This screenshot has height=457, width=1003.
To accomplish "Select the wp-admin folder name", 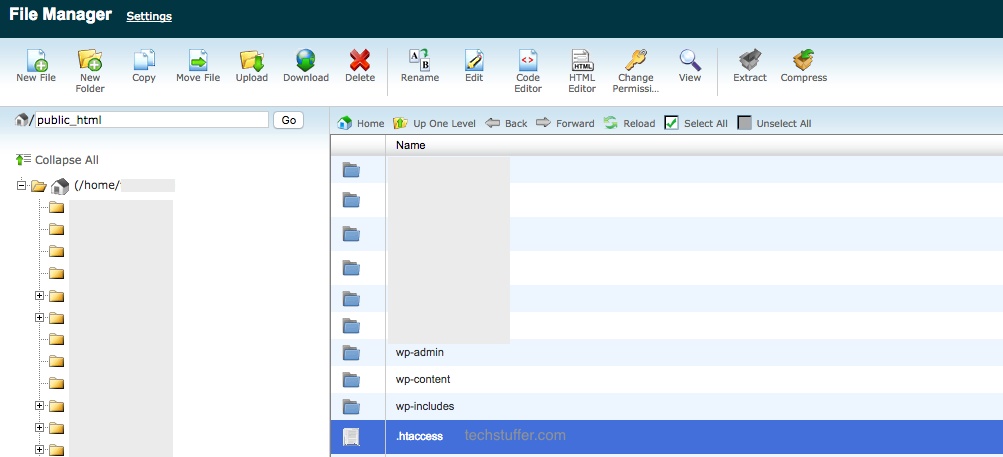I will click(x=420, y=352).
